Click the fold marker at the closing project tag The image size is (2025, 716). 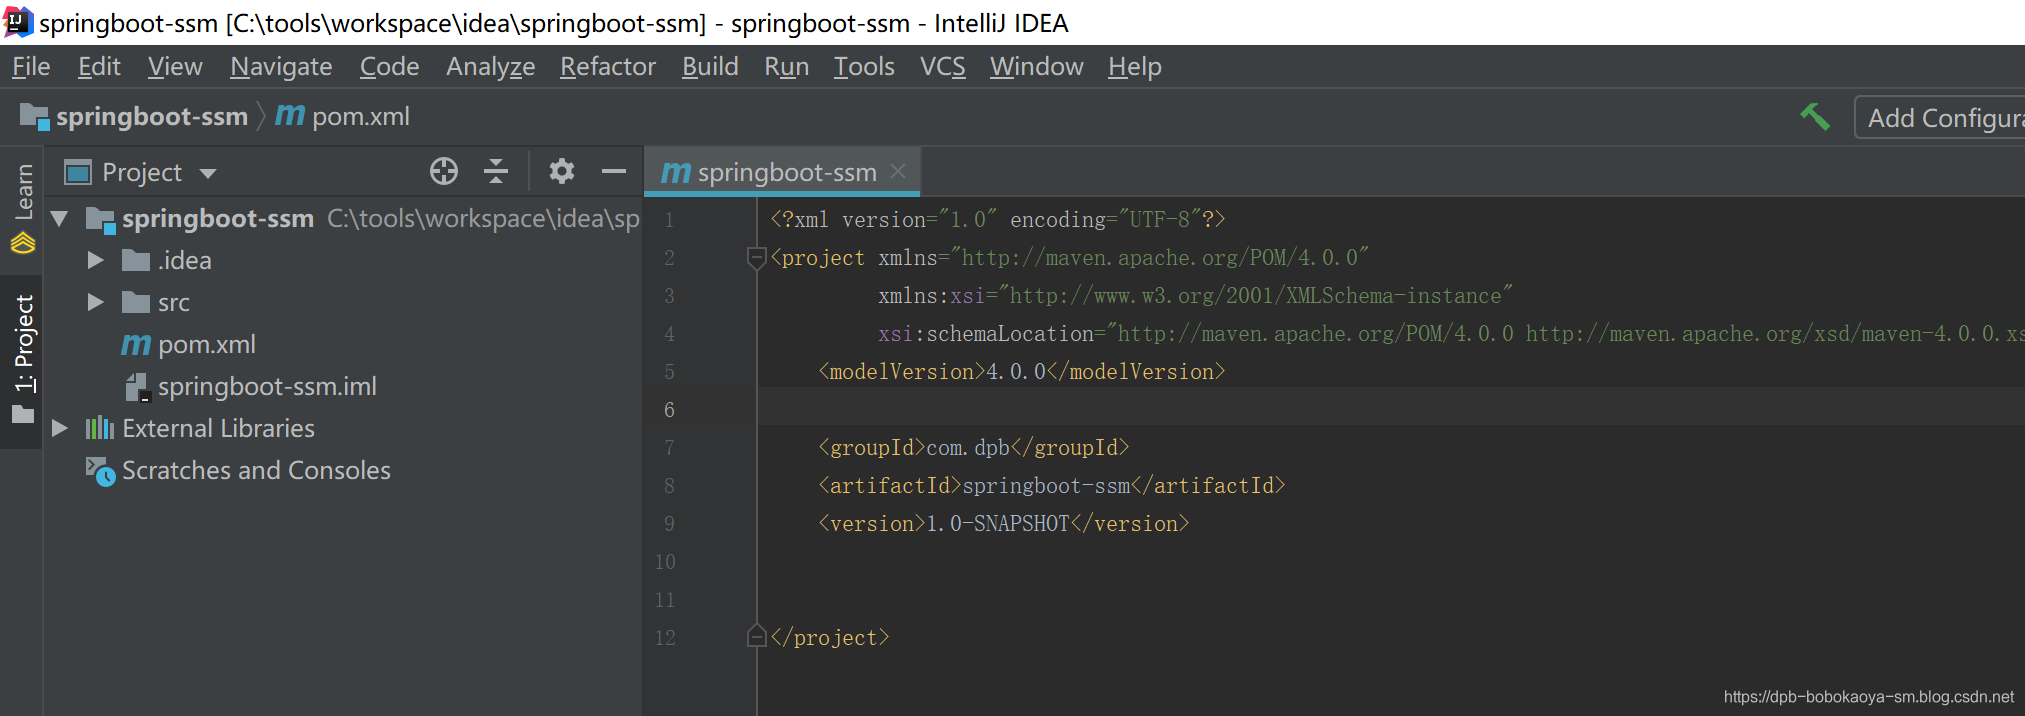point(757,637)
